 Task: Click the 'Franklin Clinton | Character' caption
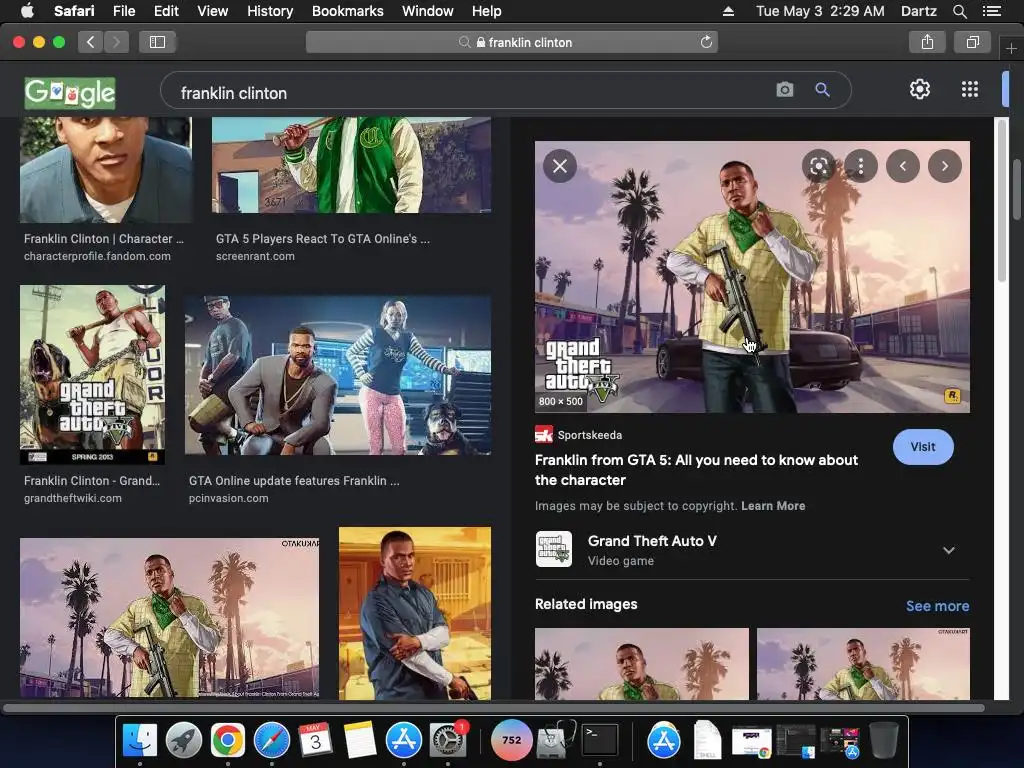tap(104, 239)
